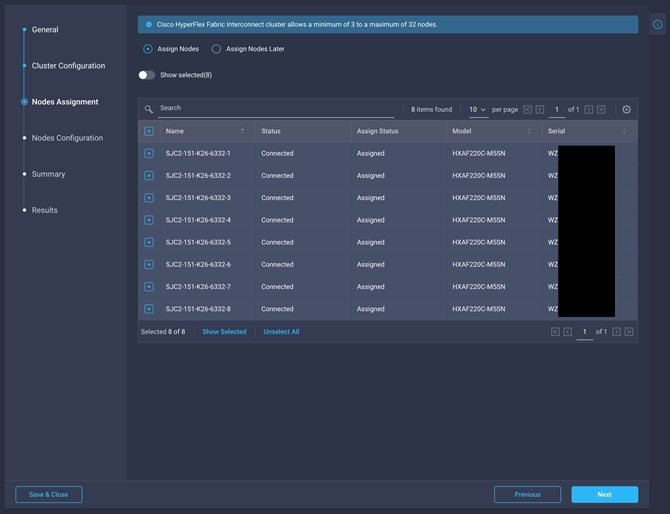Jump to Results step
This screenshot has height=514, width=670.
tap(44, 210)
